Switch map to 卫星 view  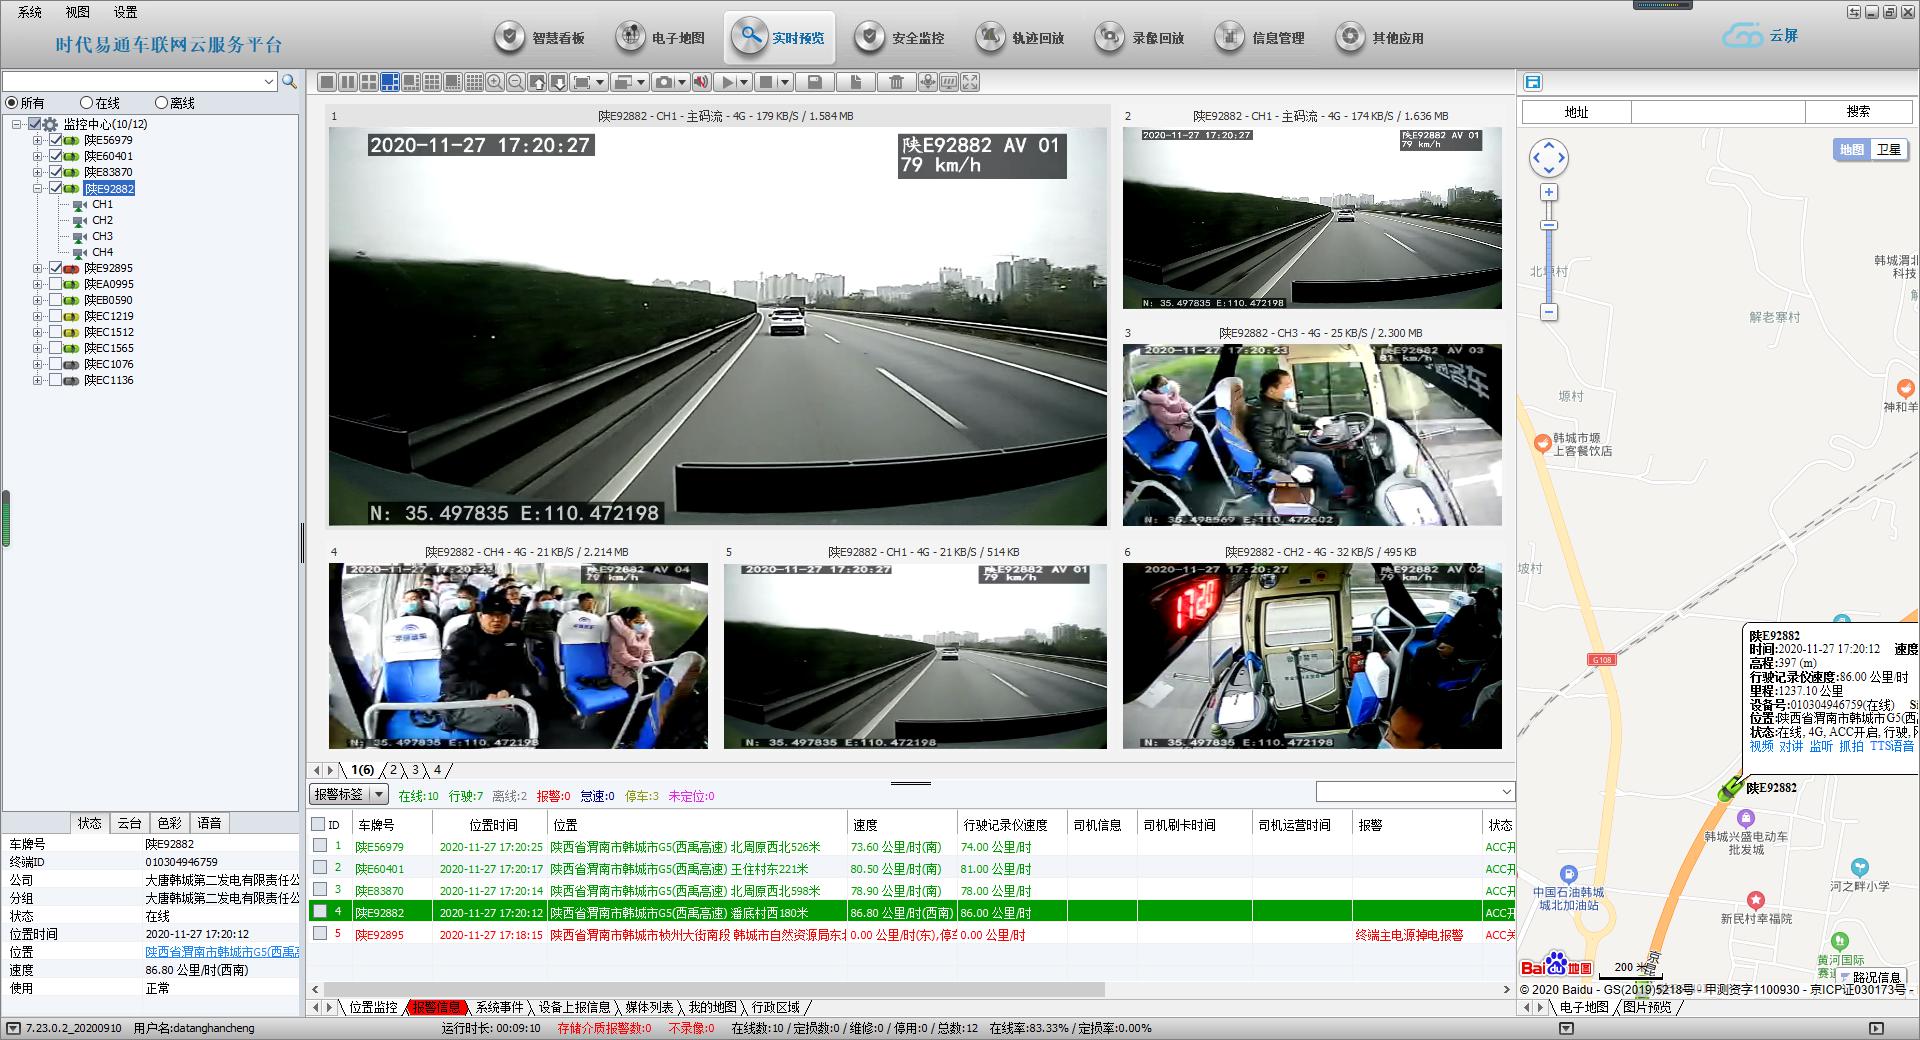pos(1888,150)
